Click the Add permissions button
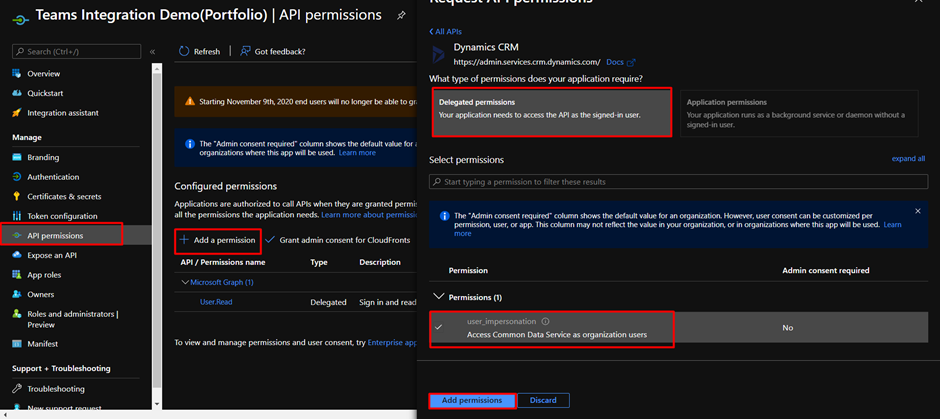 point(472,400)
